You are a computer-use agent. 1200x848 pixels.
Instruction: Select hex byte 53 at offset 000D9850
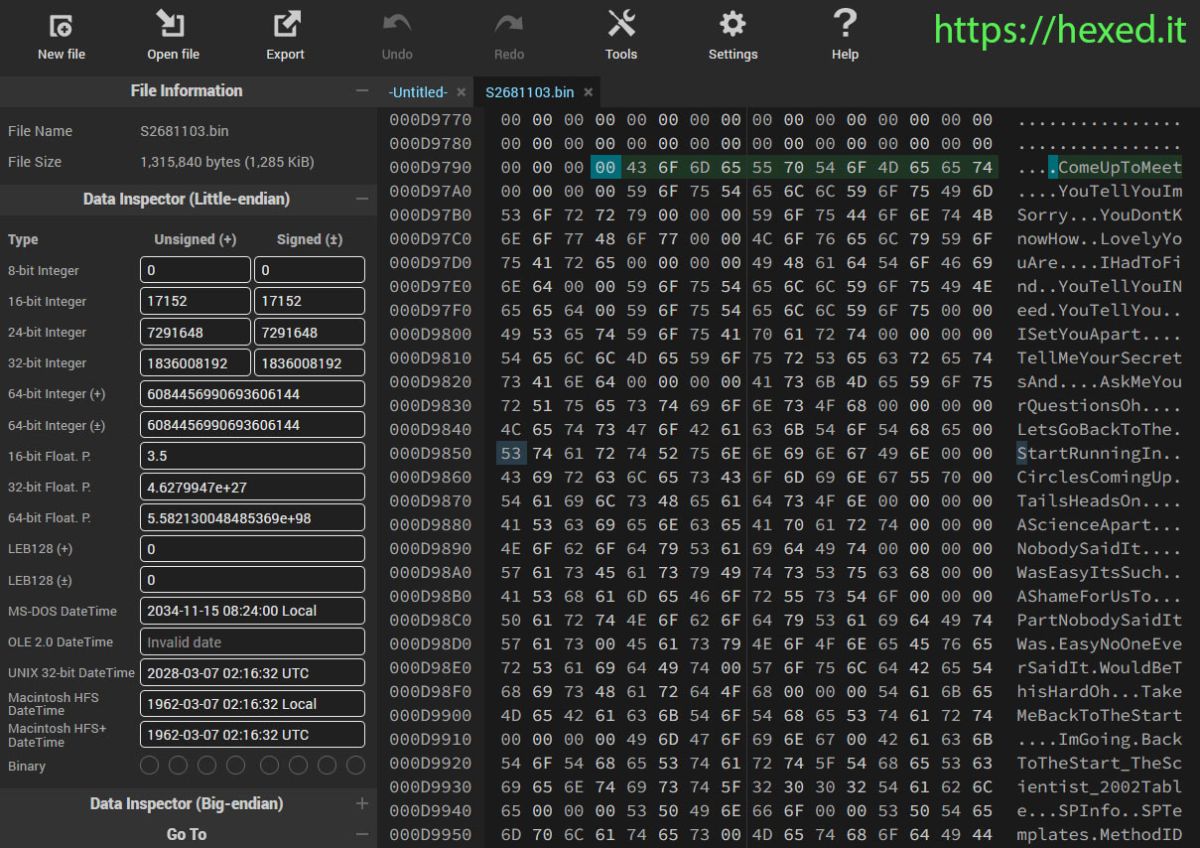point(510,453)
